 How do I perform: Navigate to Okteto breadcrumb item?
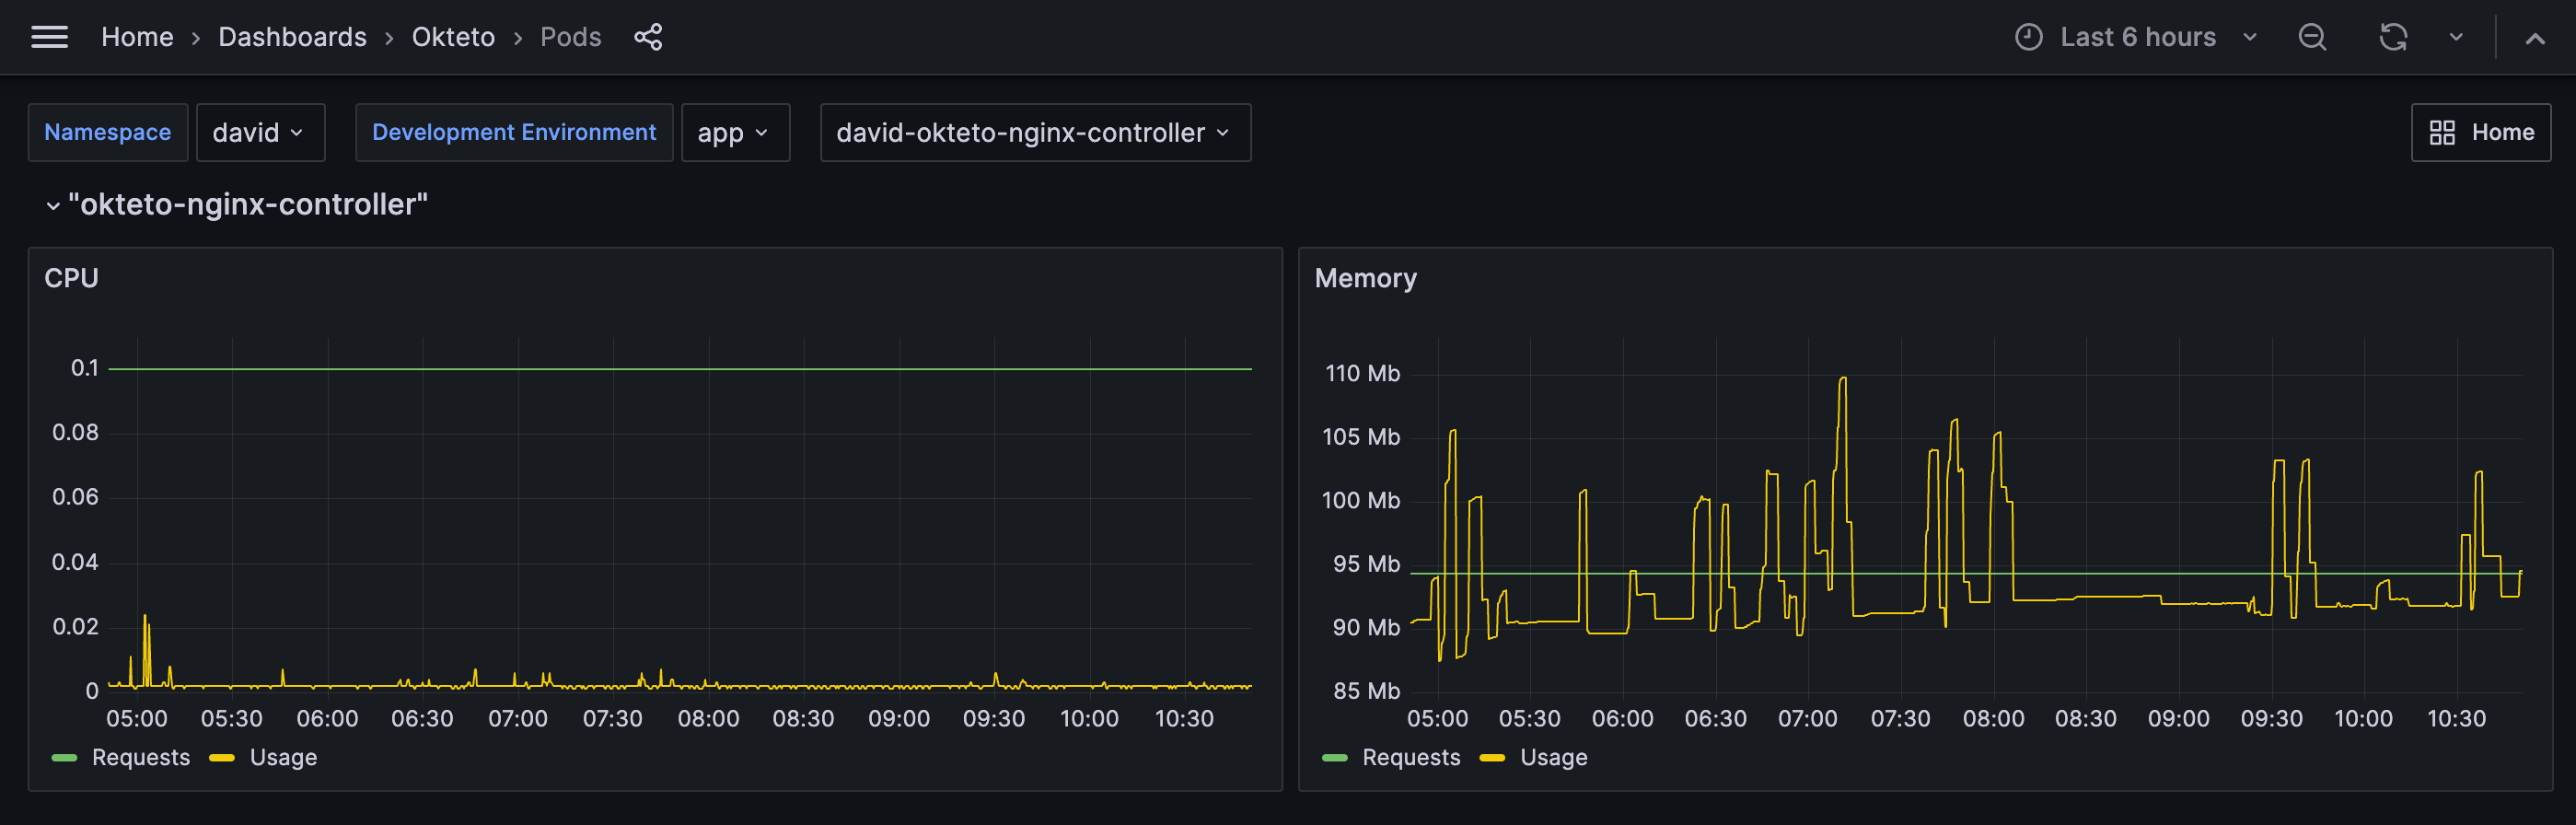pos(453,37)
